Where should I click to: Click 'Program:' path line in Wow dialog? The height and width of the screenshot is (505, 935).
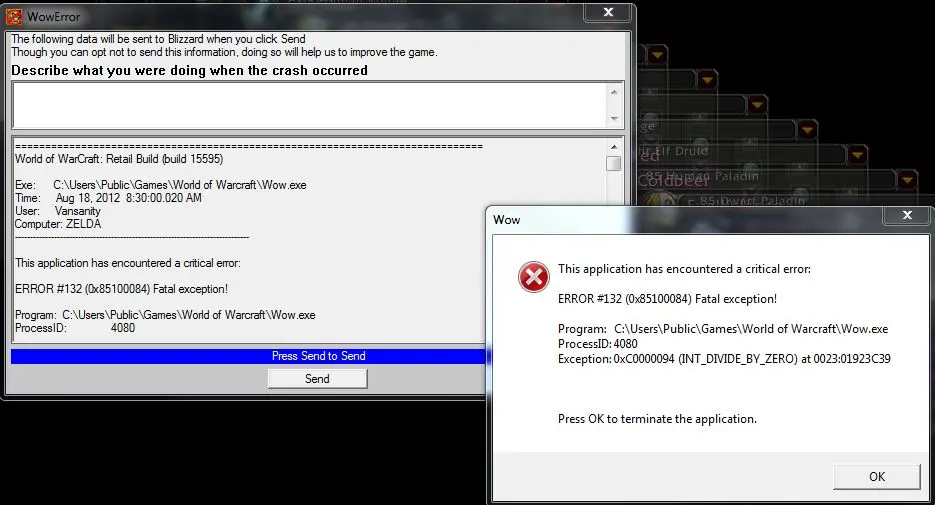click(723, 329)
